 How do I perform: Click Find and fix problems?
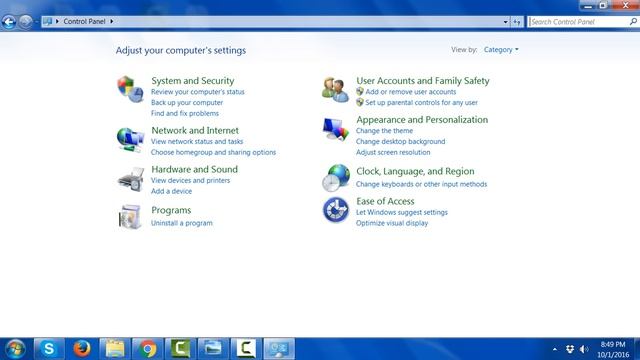[185, 113]
